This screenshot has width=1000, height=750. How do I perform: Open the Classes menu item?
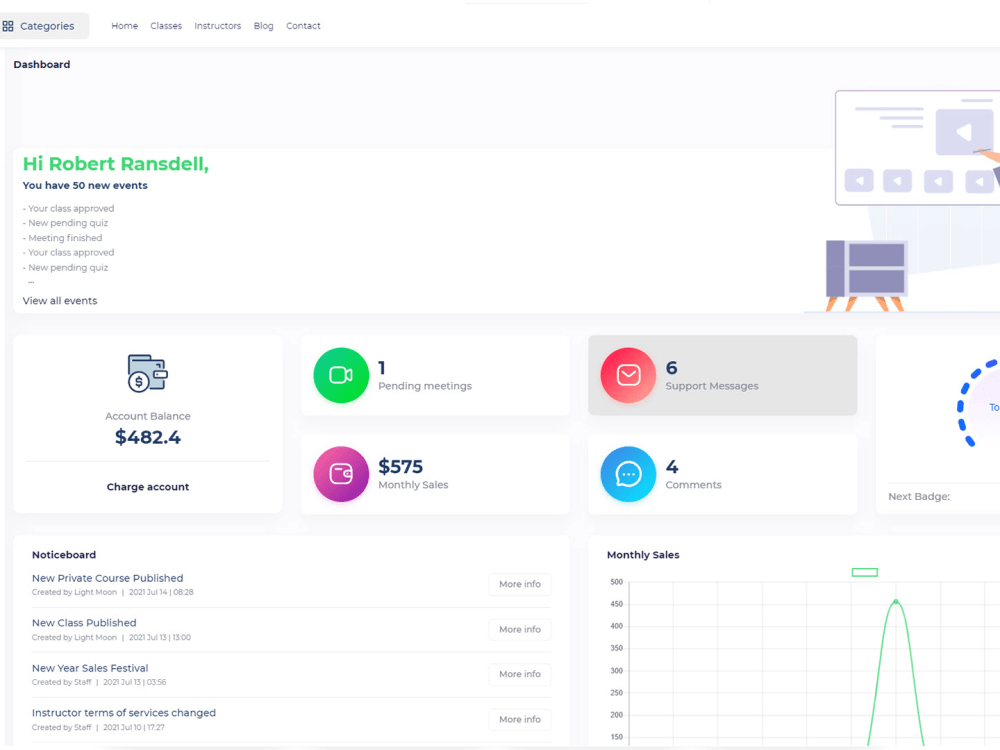pos(166,26)
